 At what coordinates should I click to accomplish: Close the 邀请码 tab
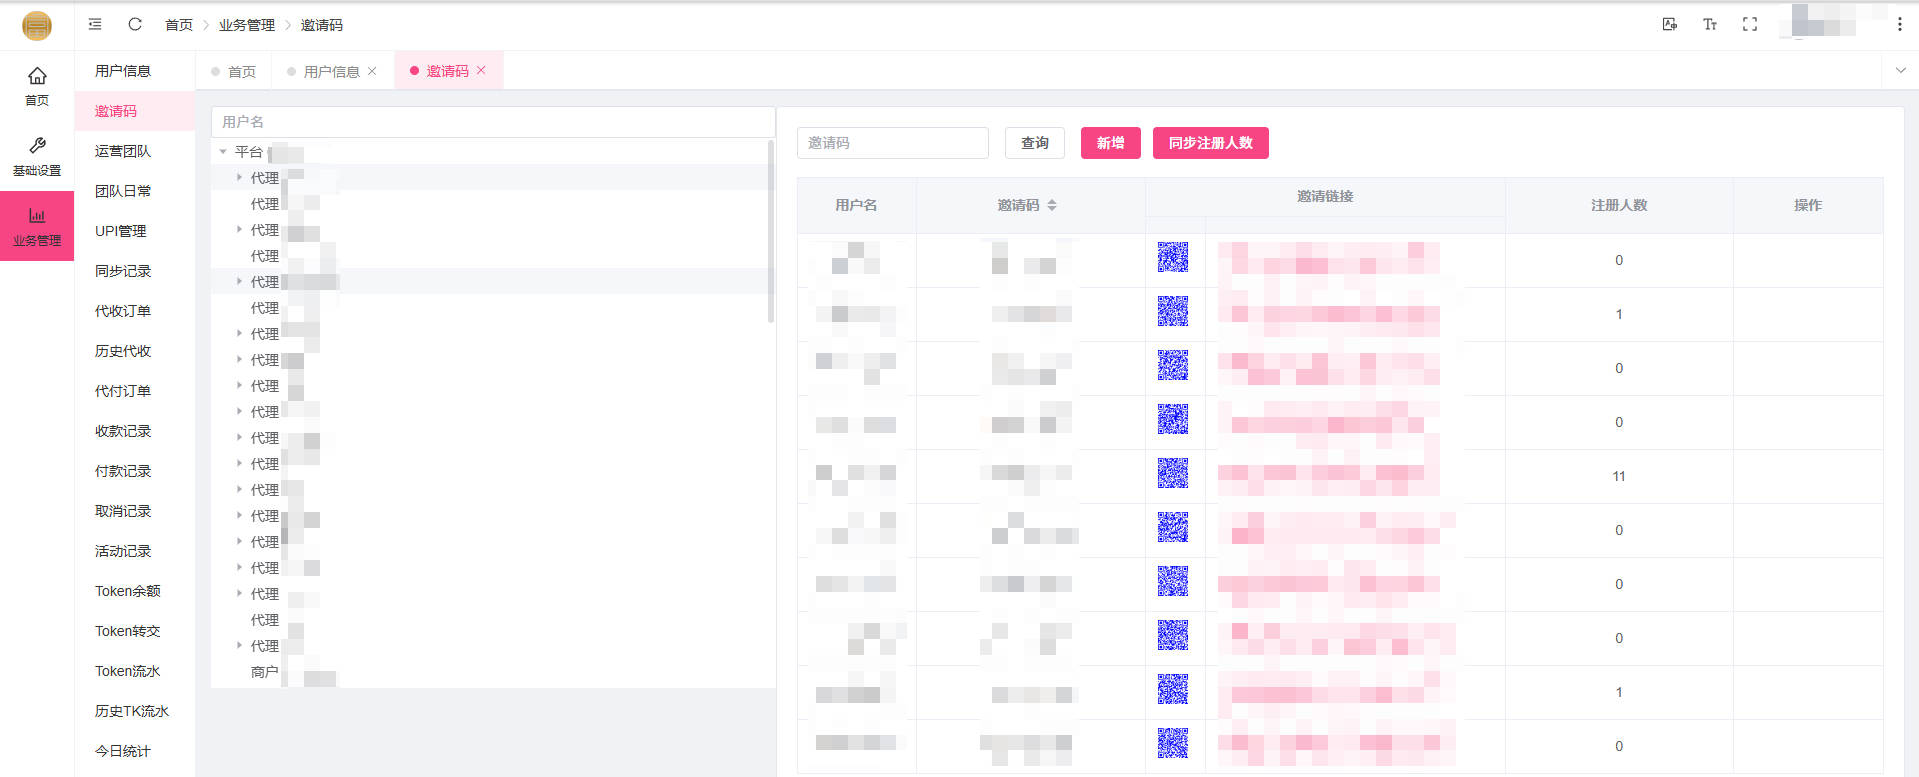click(x=481, y=70)
